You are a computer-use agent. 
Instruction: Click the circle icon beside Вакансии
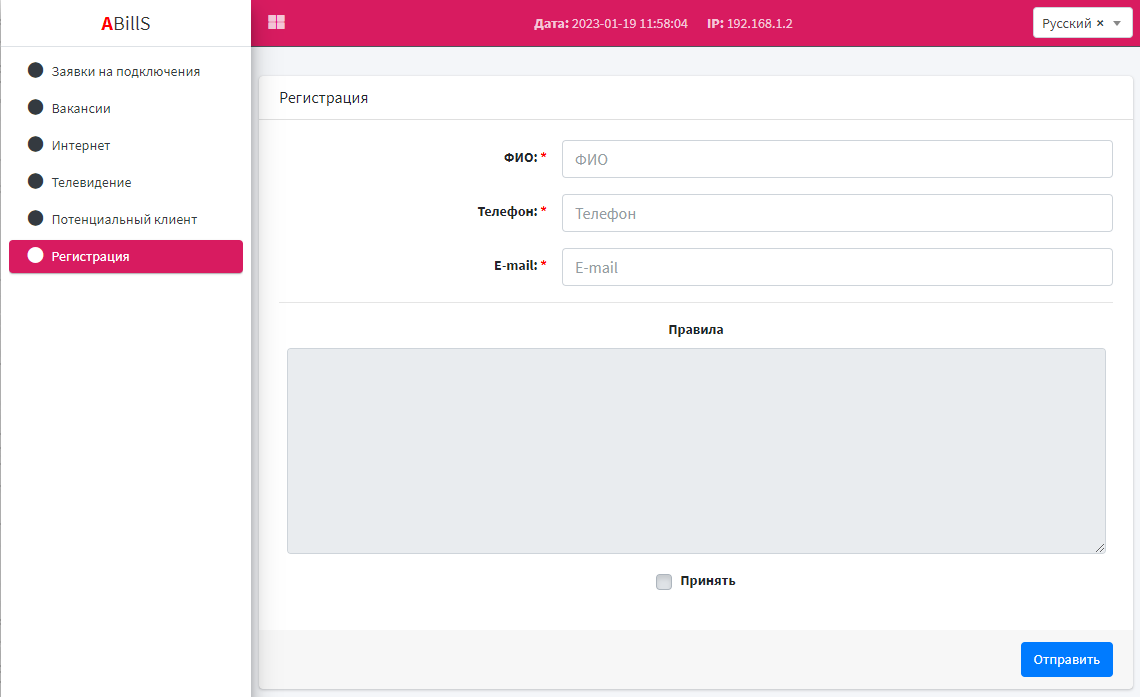tap(36, 108)
